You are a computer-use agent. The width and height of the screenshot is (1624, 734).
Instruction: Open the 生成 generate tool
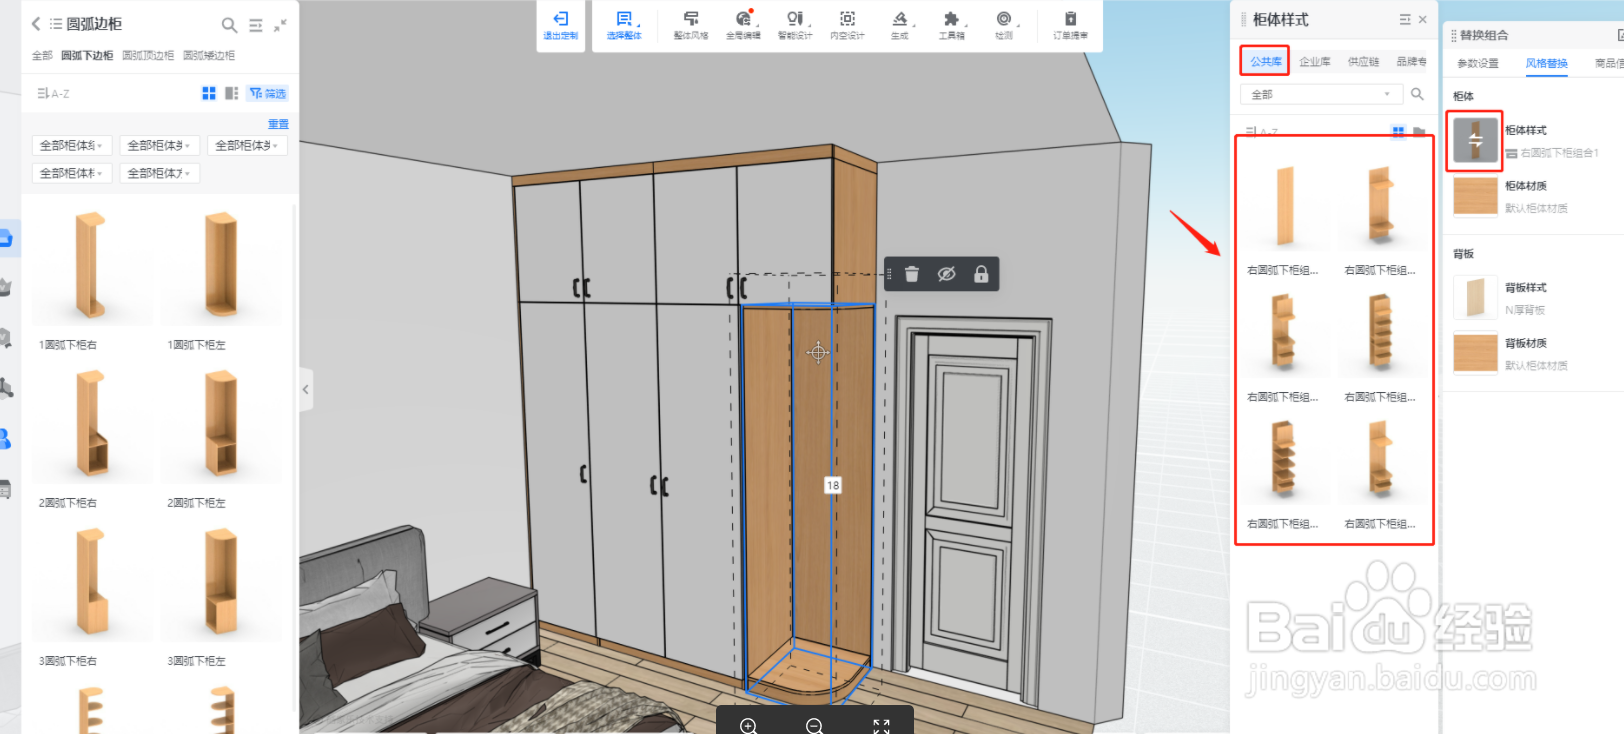coord(900,25)
